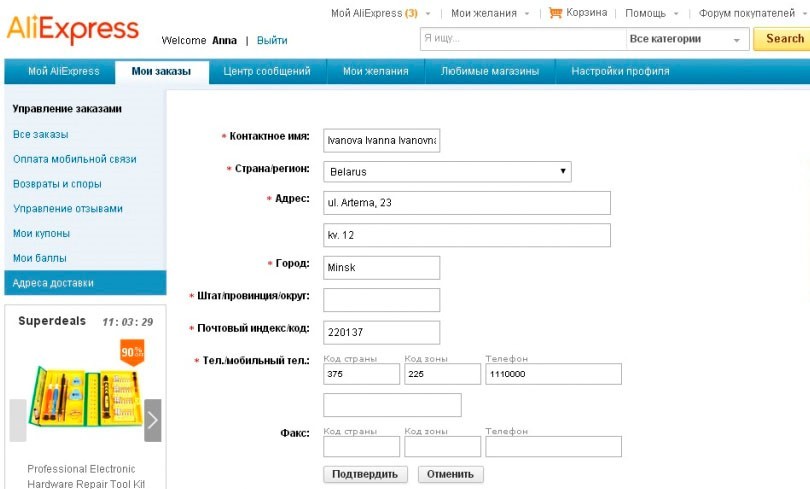Click the phone number field 1110000
Screen dimensions: 810x489
tap(553, 374)
